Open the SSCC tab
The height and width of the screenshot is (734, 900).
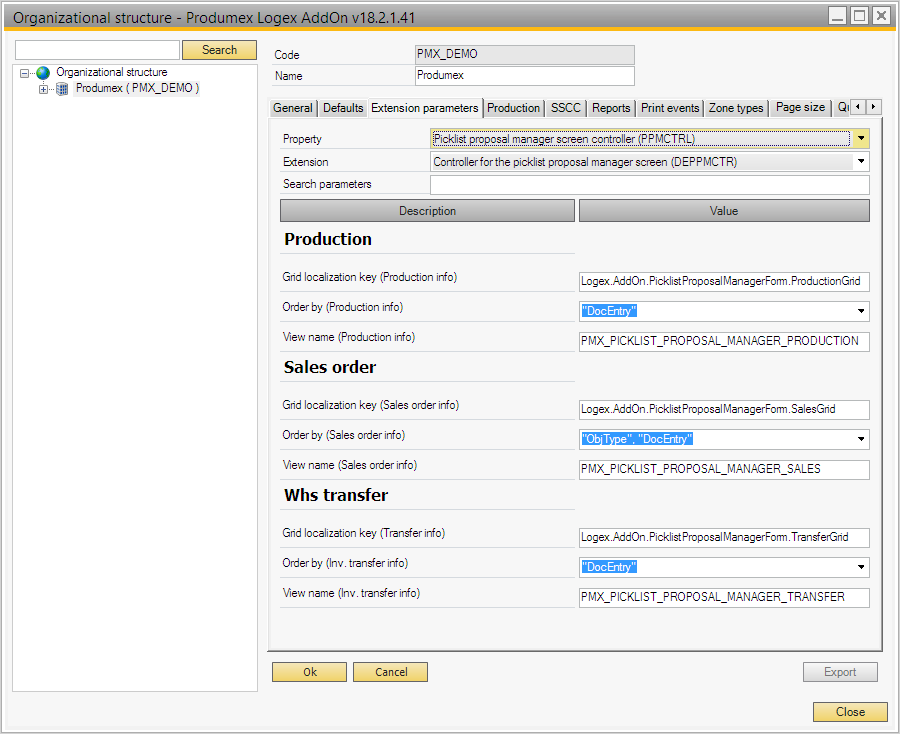coord(565,107)
